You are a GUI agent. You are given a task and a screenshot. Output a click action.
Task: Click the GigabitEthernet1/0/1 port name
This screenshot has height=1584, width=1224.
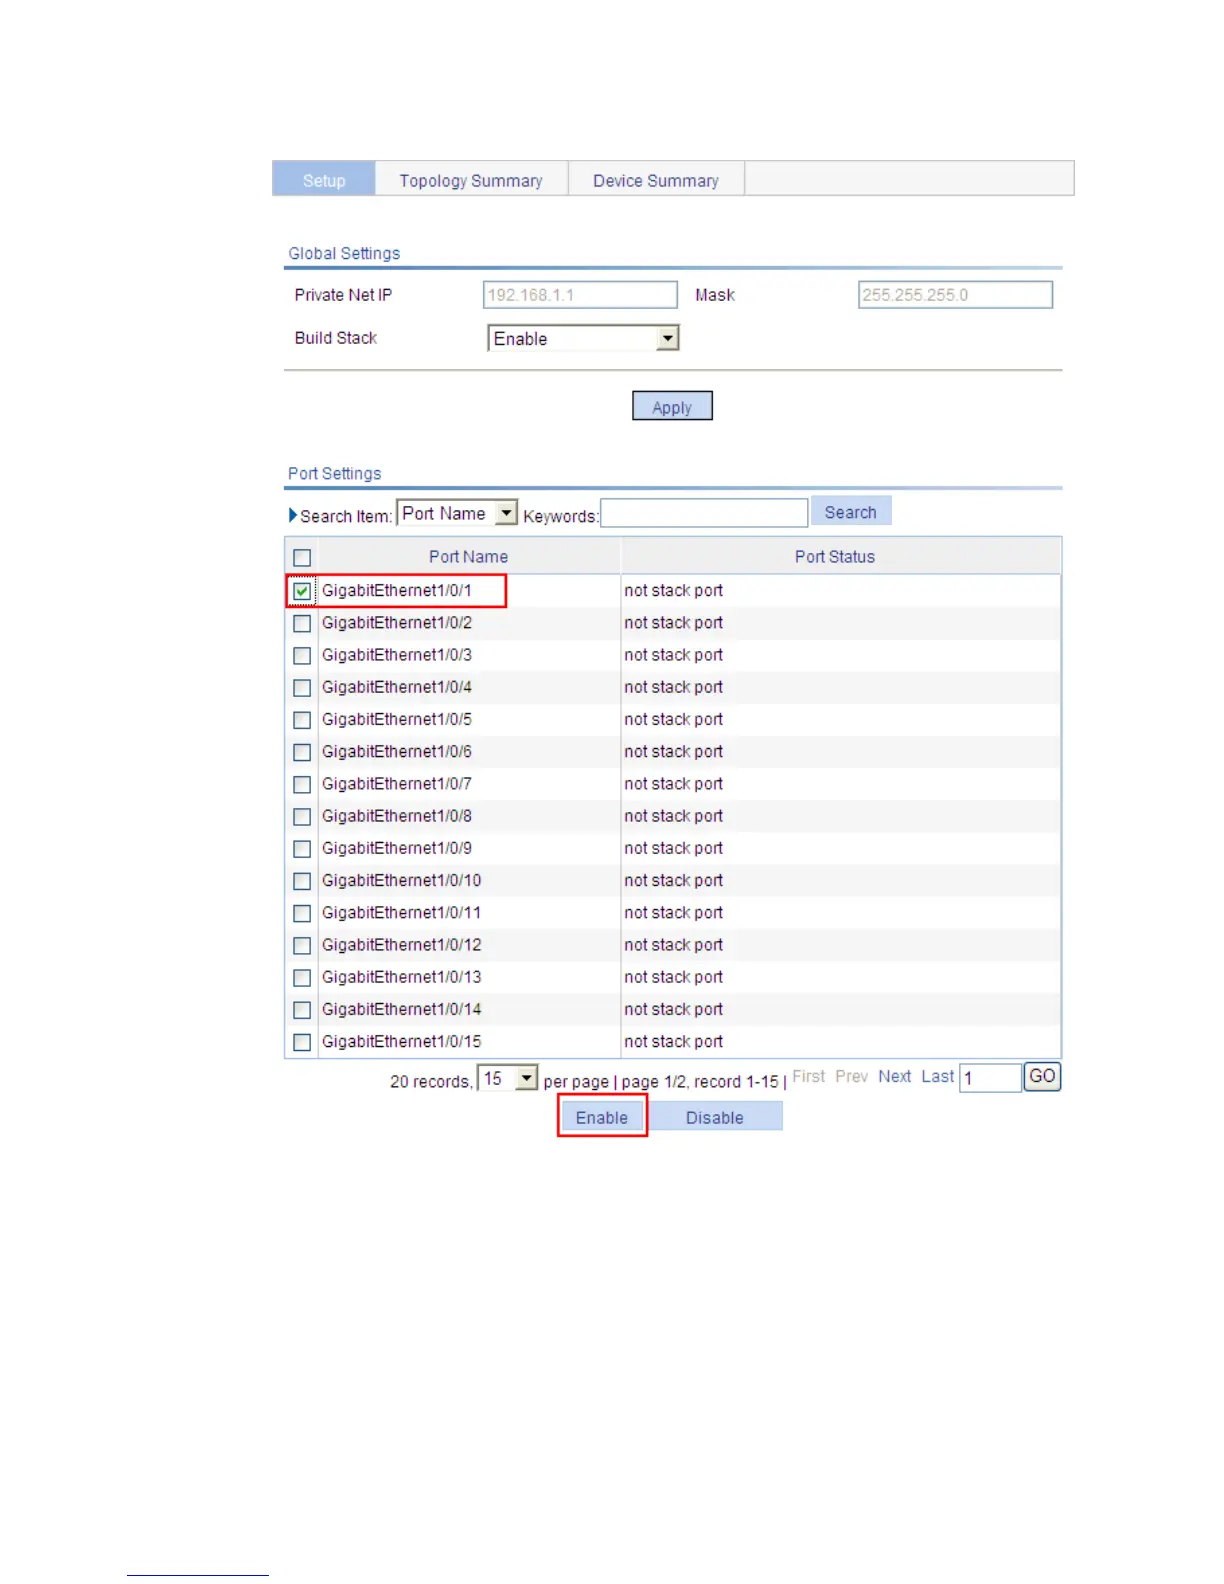tap(396, 590)
